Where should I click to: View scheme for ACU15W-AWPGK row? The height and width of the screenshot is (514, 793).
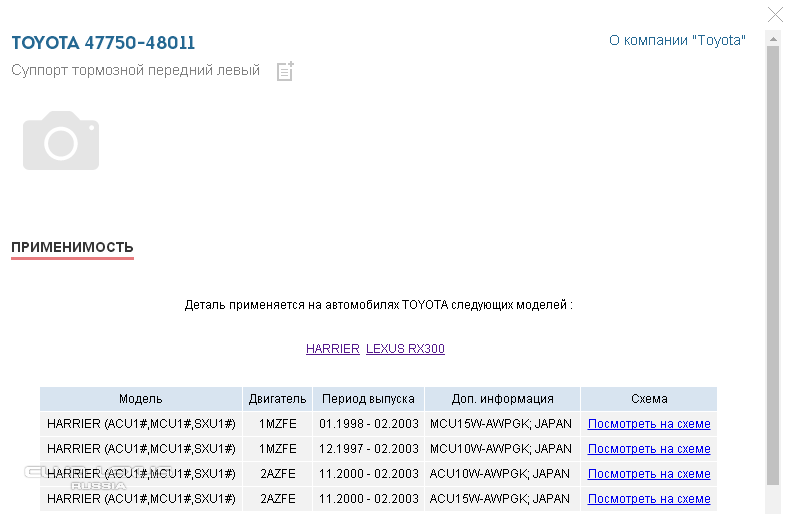[649, 499]
